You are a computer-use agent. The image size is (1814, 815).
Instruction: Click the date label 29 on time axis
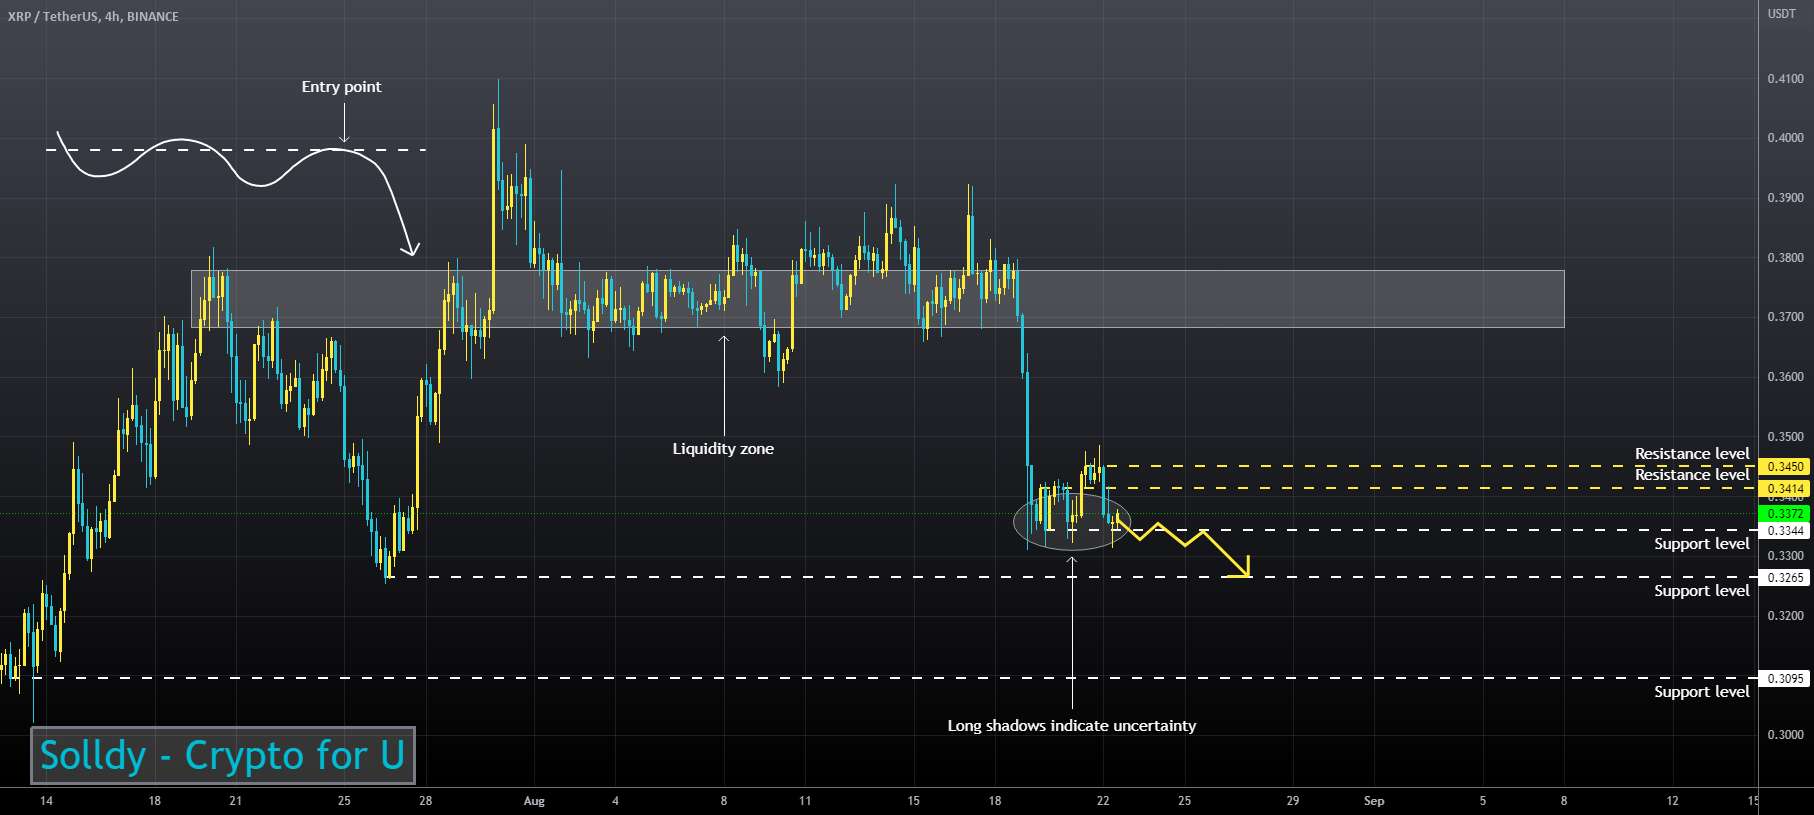(1292, 801)
